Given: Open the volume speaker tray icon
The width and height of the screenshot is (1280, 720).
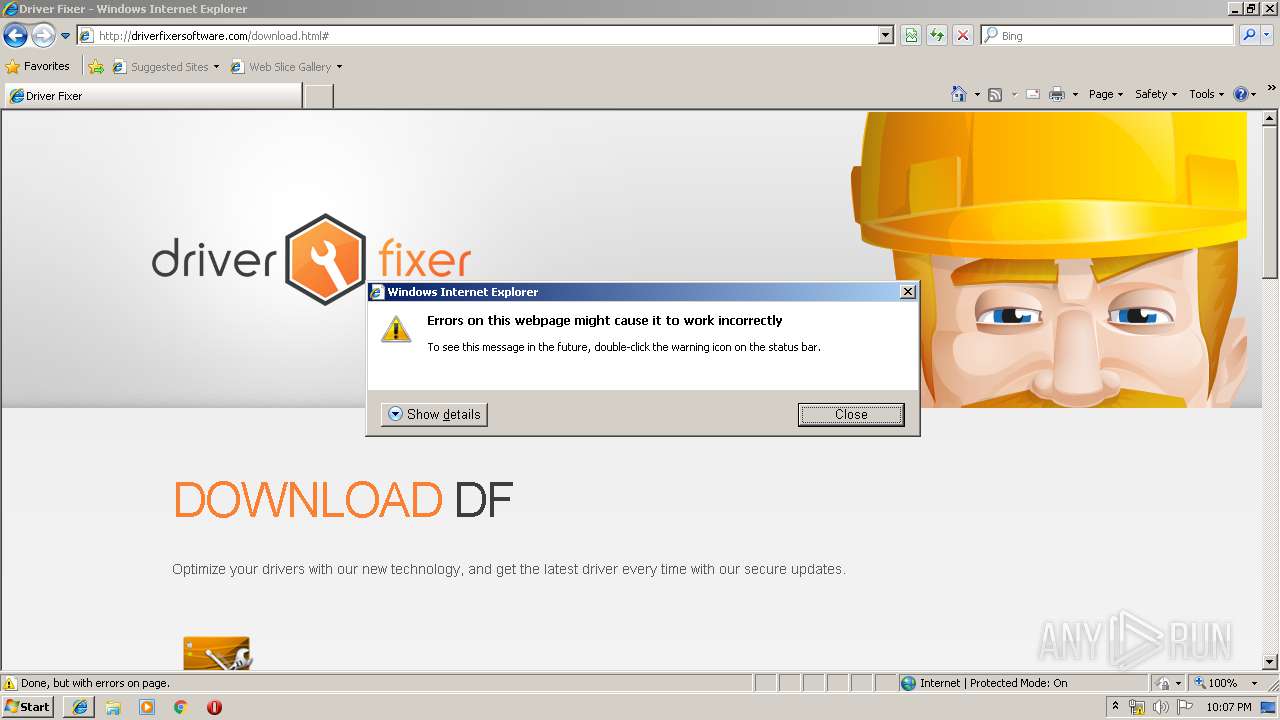Looking at the screenshot, I should pyautogui.click(x=1161, y=707).
